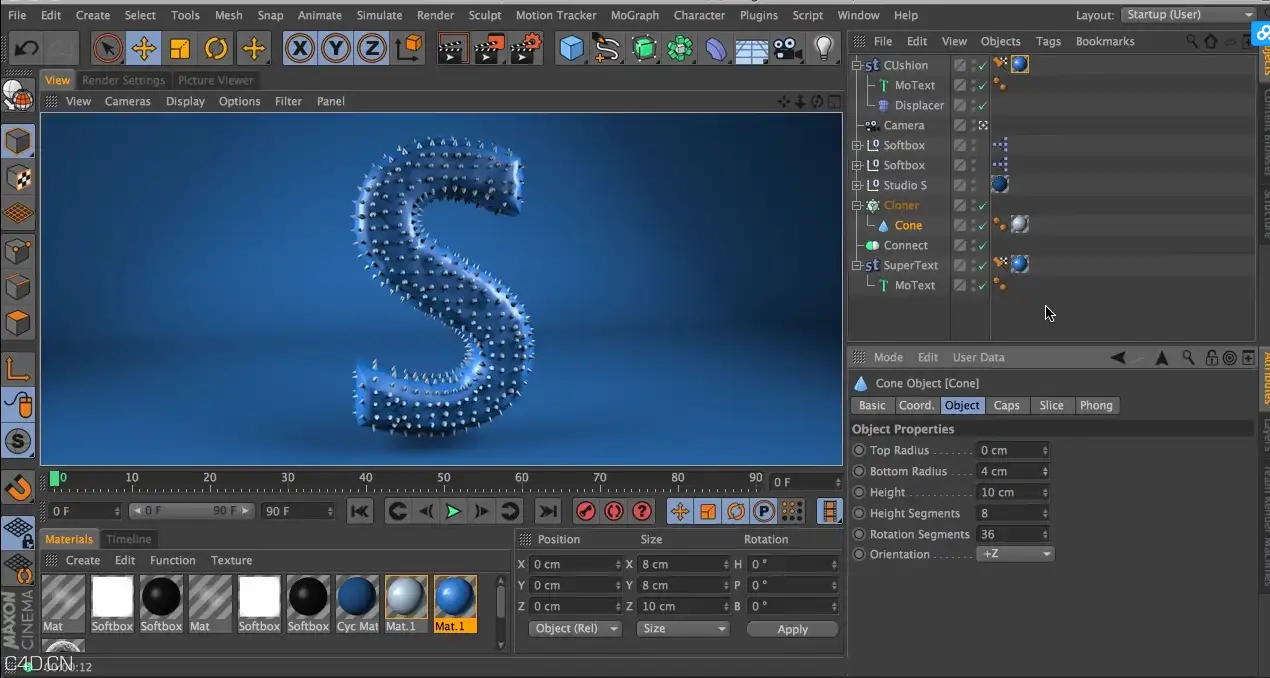Toggle the X-axis lock icon
Screen dimensions: 1270x678
coord(299,48)
